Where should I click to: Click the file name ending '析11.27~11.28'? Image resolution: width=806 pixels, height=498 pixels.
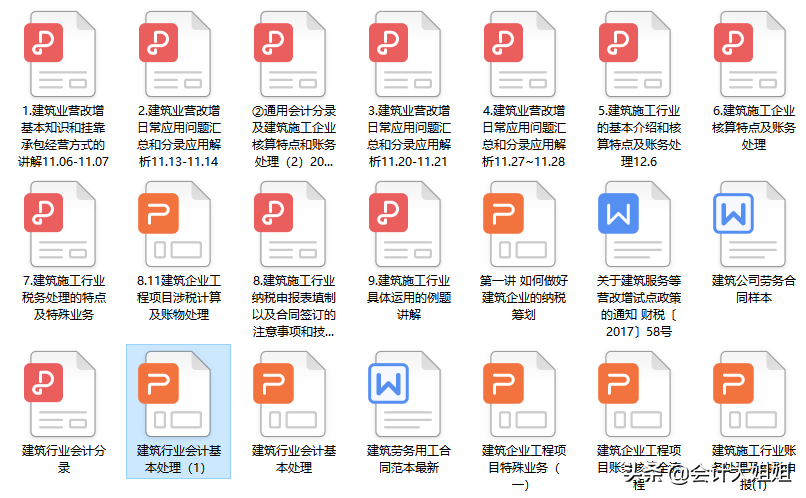pyautogui.click(x=524, y=136)
